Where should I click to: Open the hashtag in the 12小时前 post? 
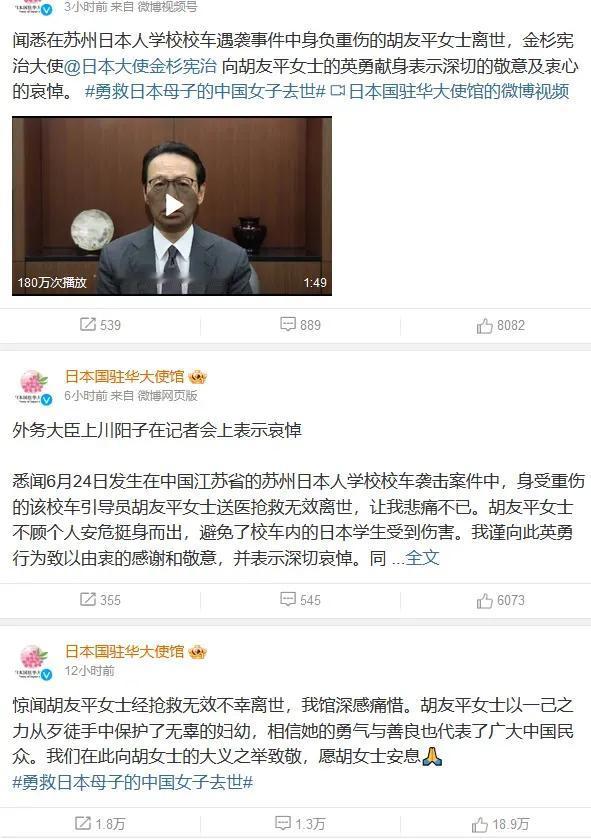[133, 782]
